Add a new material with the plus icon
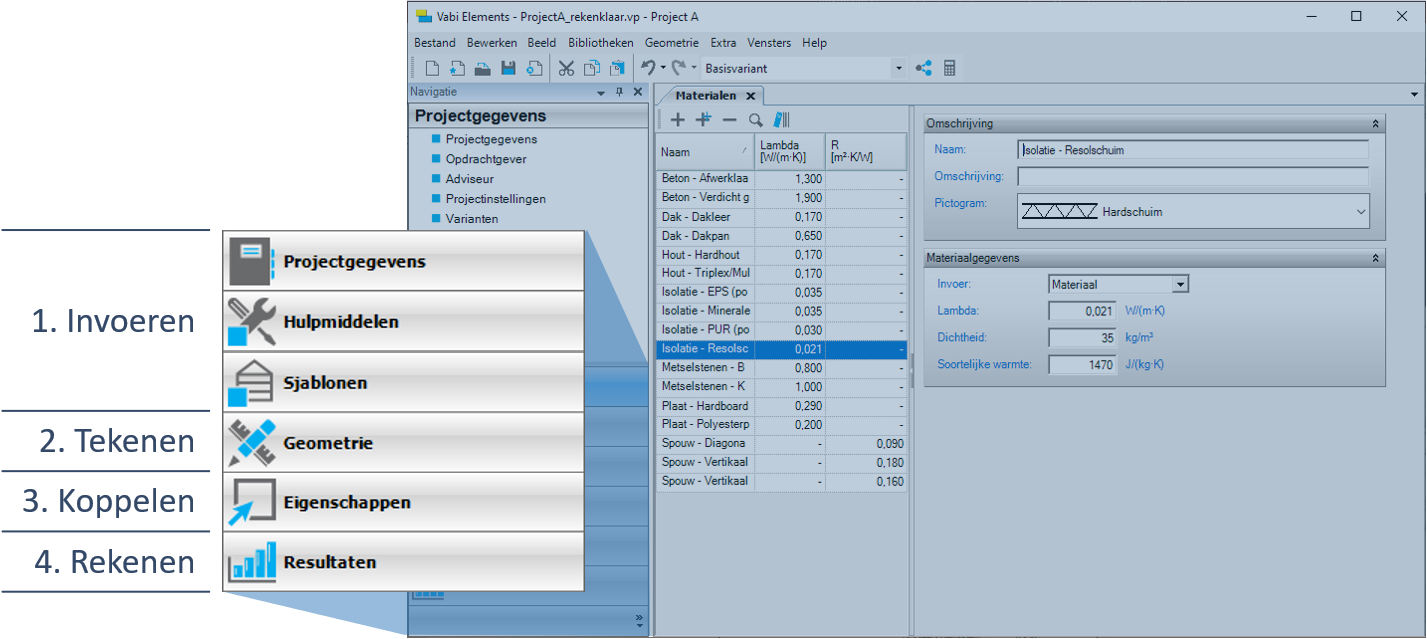The width and height of the screenshot is (1427, 639). click(x=677, y=120)
